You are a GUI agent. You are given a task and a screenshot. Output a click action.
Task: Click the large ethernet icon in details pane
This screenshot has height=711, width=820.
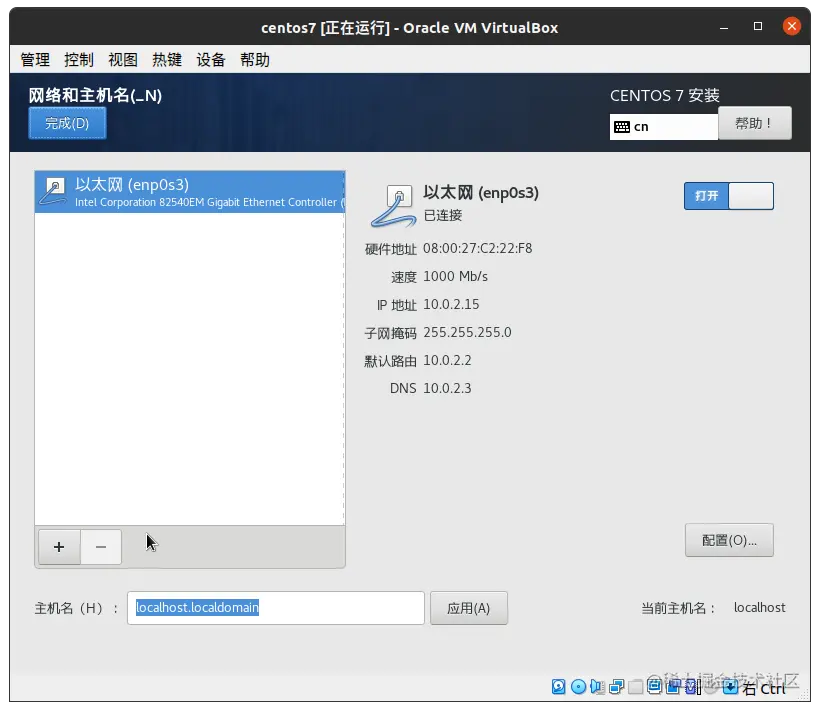click(x=394, y=207)
